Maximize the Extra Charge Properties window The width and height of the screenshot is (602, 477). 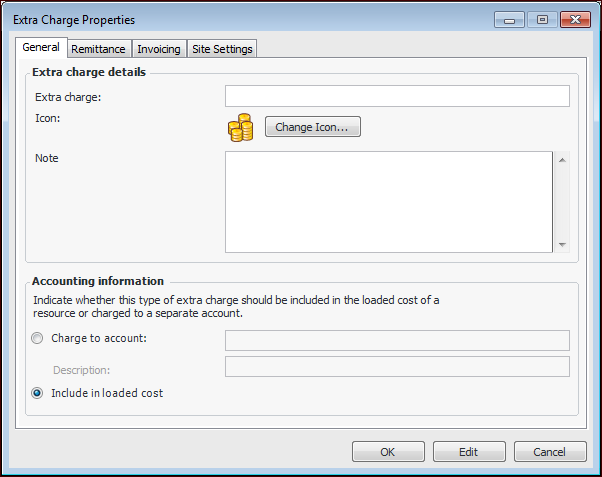[541, 19]
